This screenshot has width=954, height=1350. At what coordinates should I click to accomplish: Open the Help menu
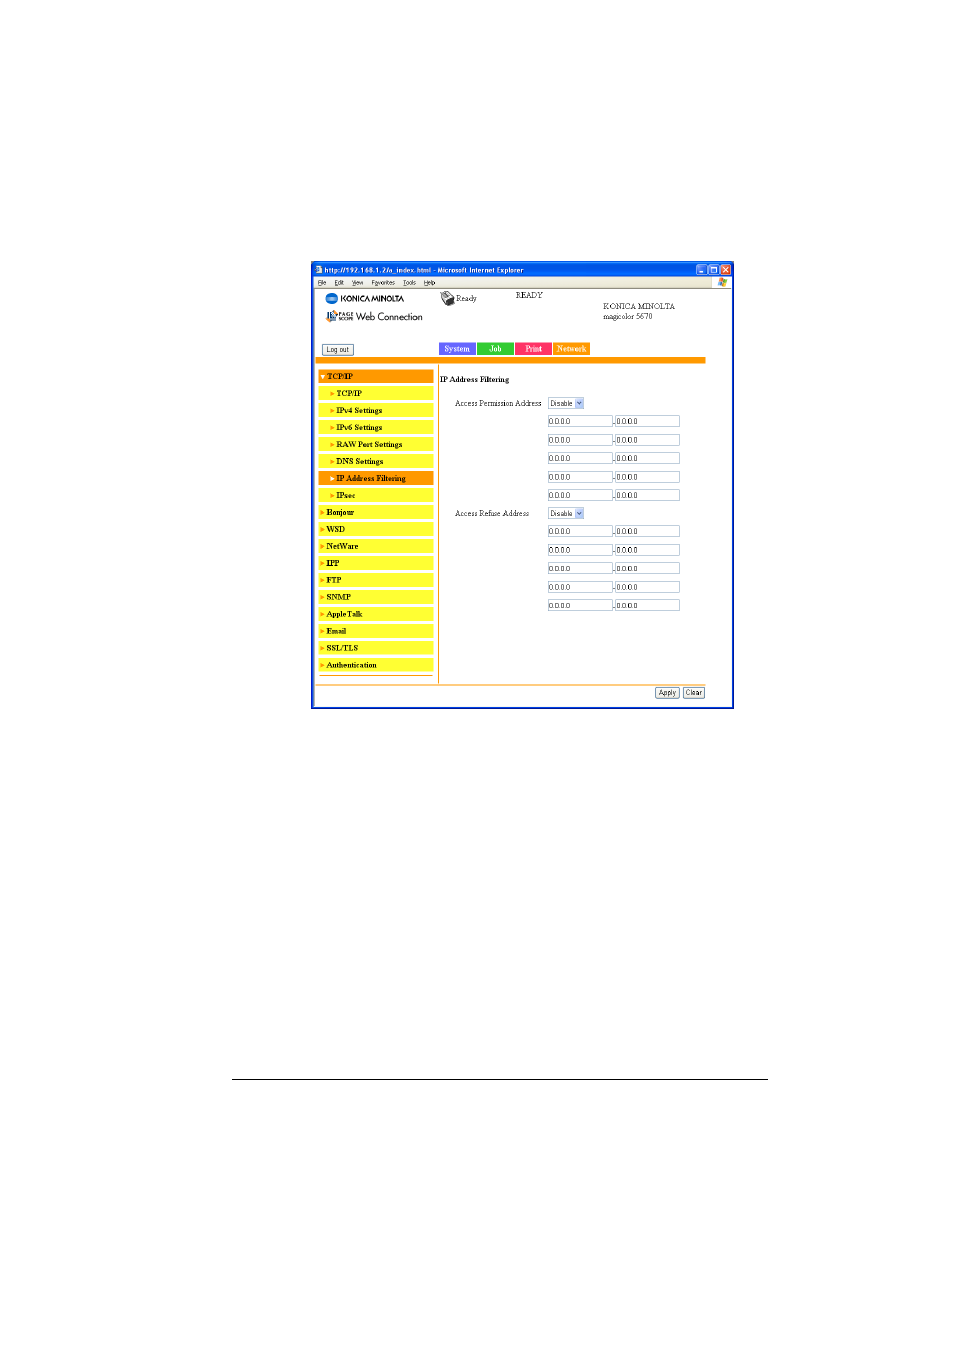coord(429,283)
